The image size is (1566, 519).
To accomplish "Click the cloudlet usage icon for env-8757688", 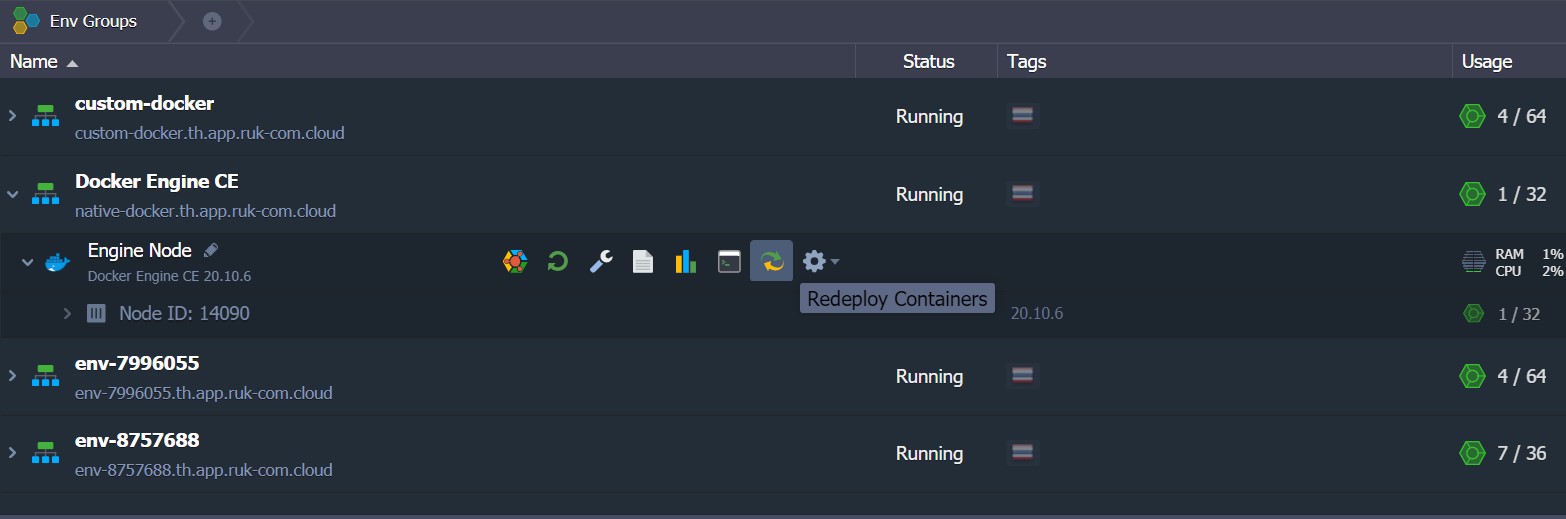I will coord(1472,453).
